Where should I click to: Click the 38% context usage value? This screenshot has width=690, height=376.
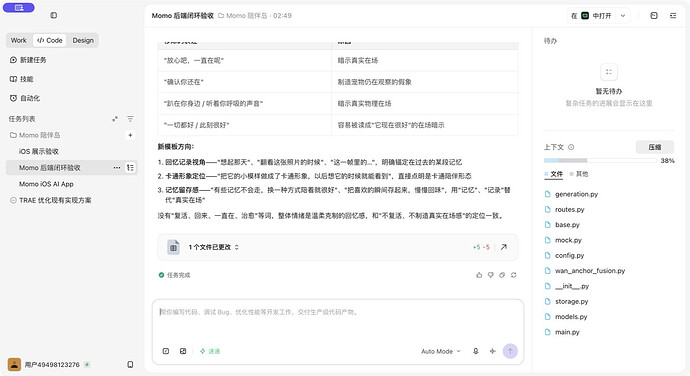tap(667, 161)
